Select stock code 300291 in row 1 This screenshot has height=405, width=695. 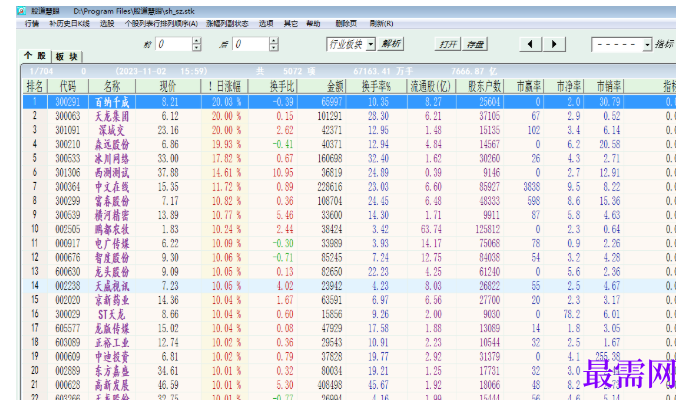(68, 102)
